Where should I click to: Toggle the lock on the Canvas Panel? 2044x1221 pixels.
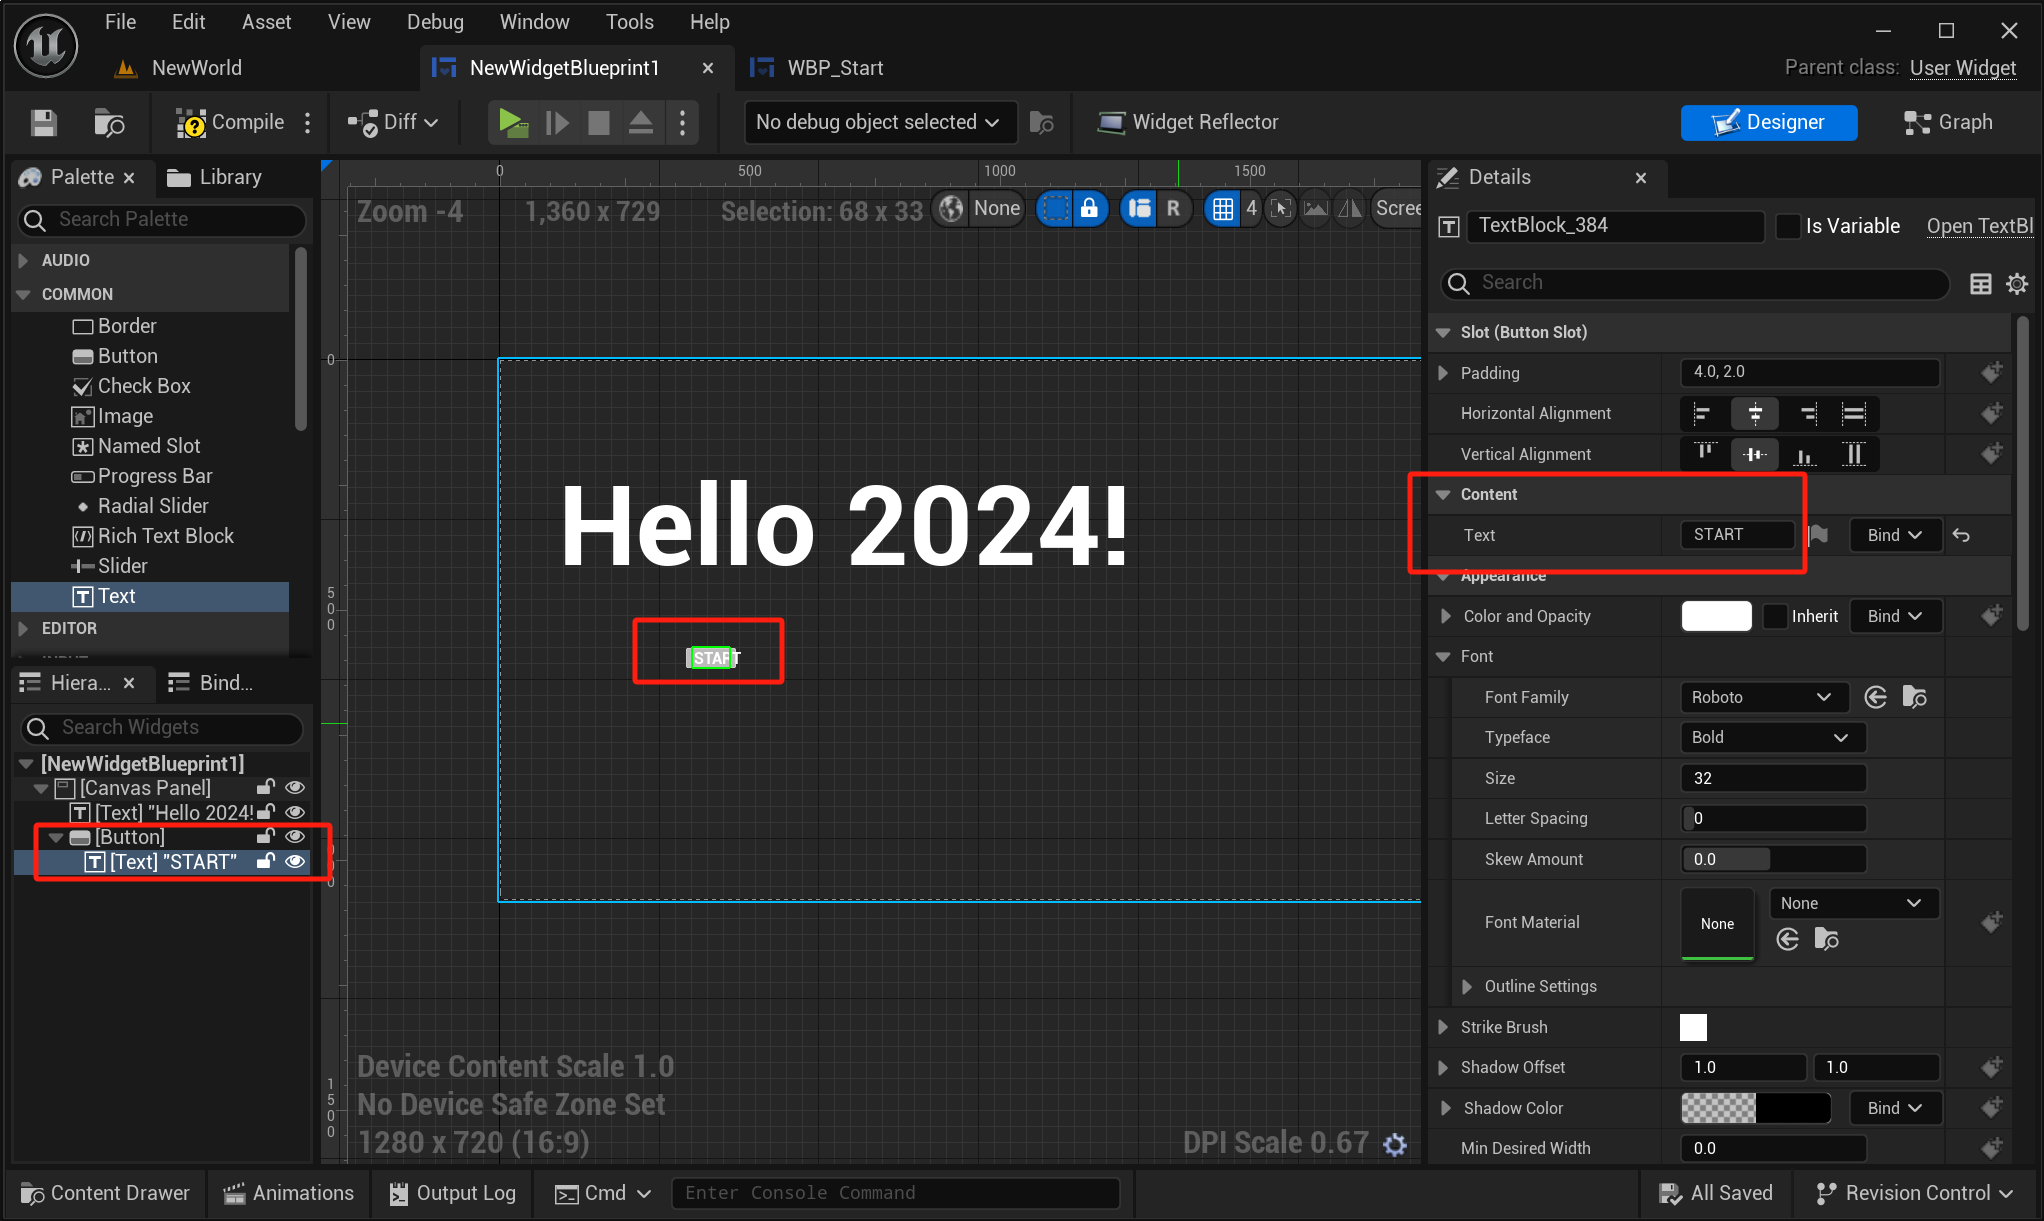coord(265,788)
